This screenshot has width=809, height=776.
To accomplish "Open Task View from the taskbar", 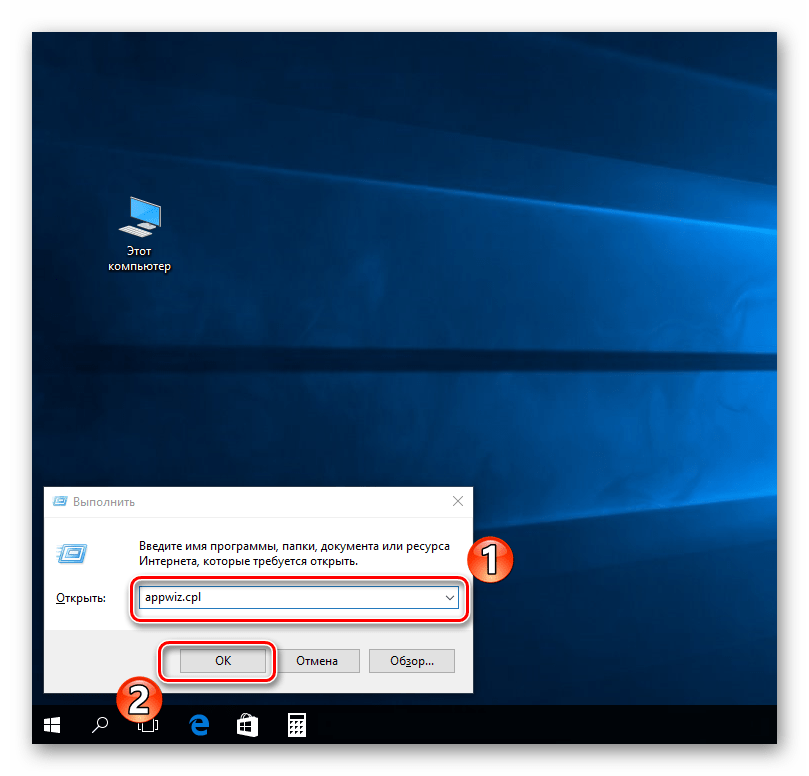I will tap(149, 725).
